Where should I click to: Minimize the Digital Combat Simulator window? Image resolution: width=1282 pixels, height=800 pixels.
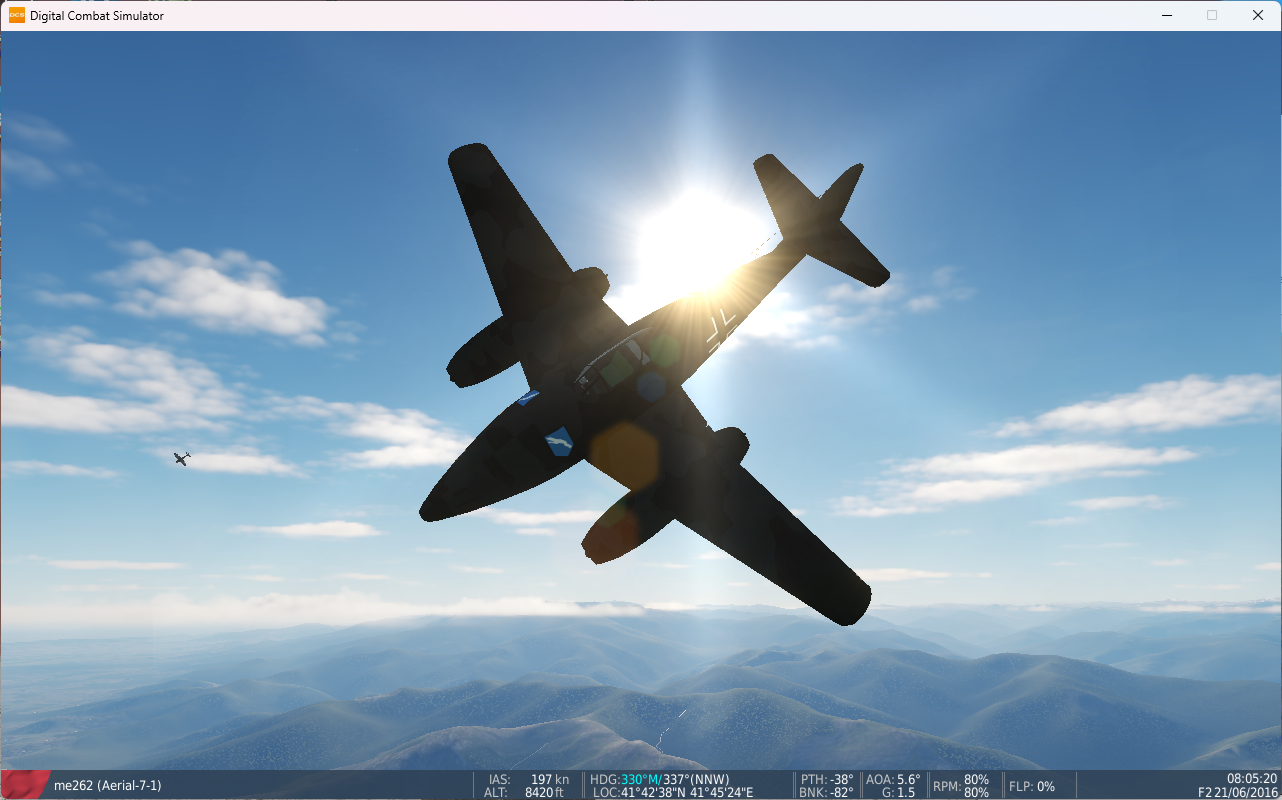point(1166,15)
